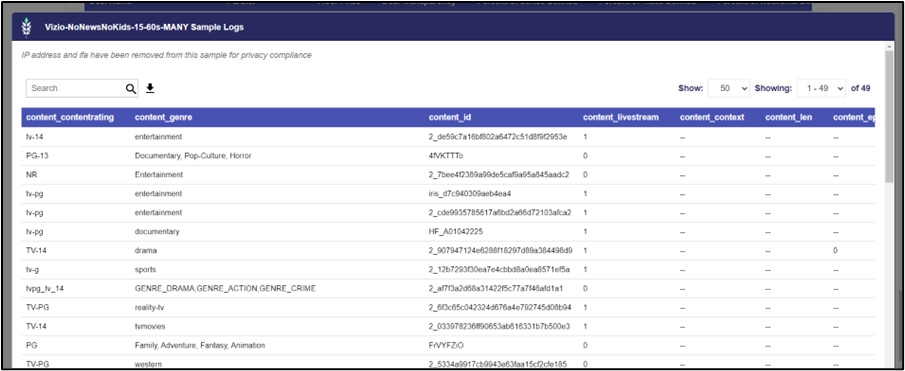Select the row with id 4fVKTTTo

tap(446, 156)
